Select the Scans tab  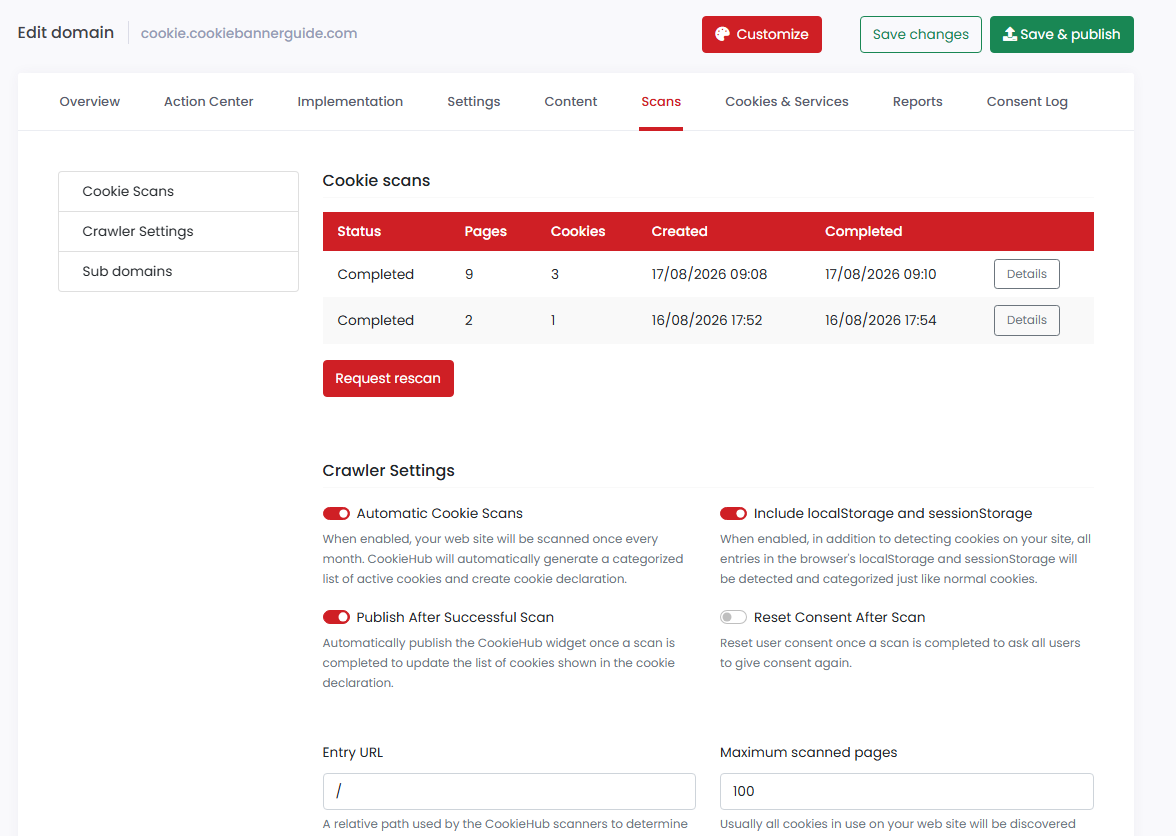pos(661,101)
